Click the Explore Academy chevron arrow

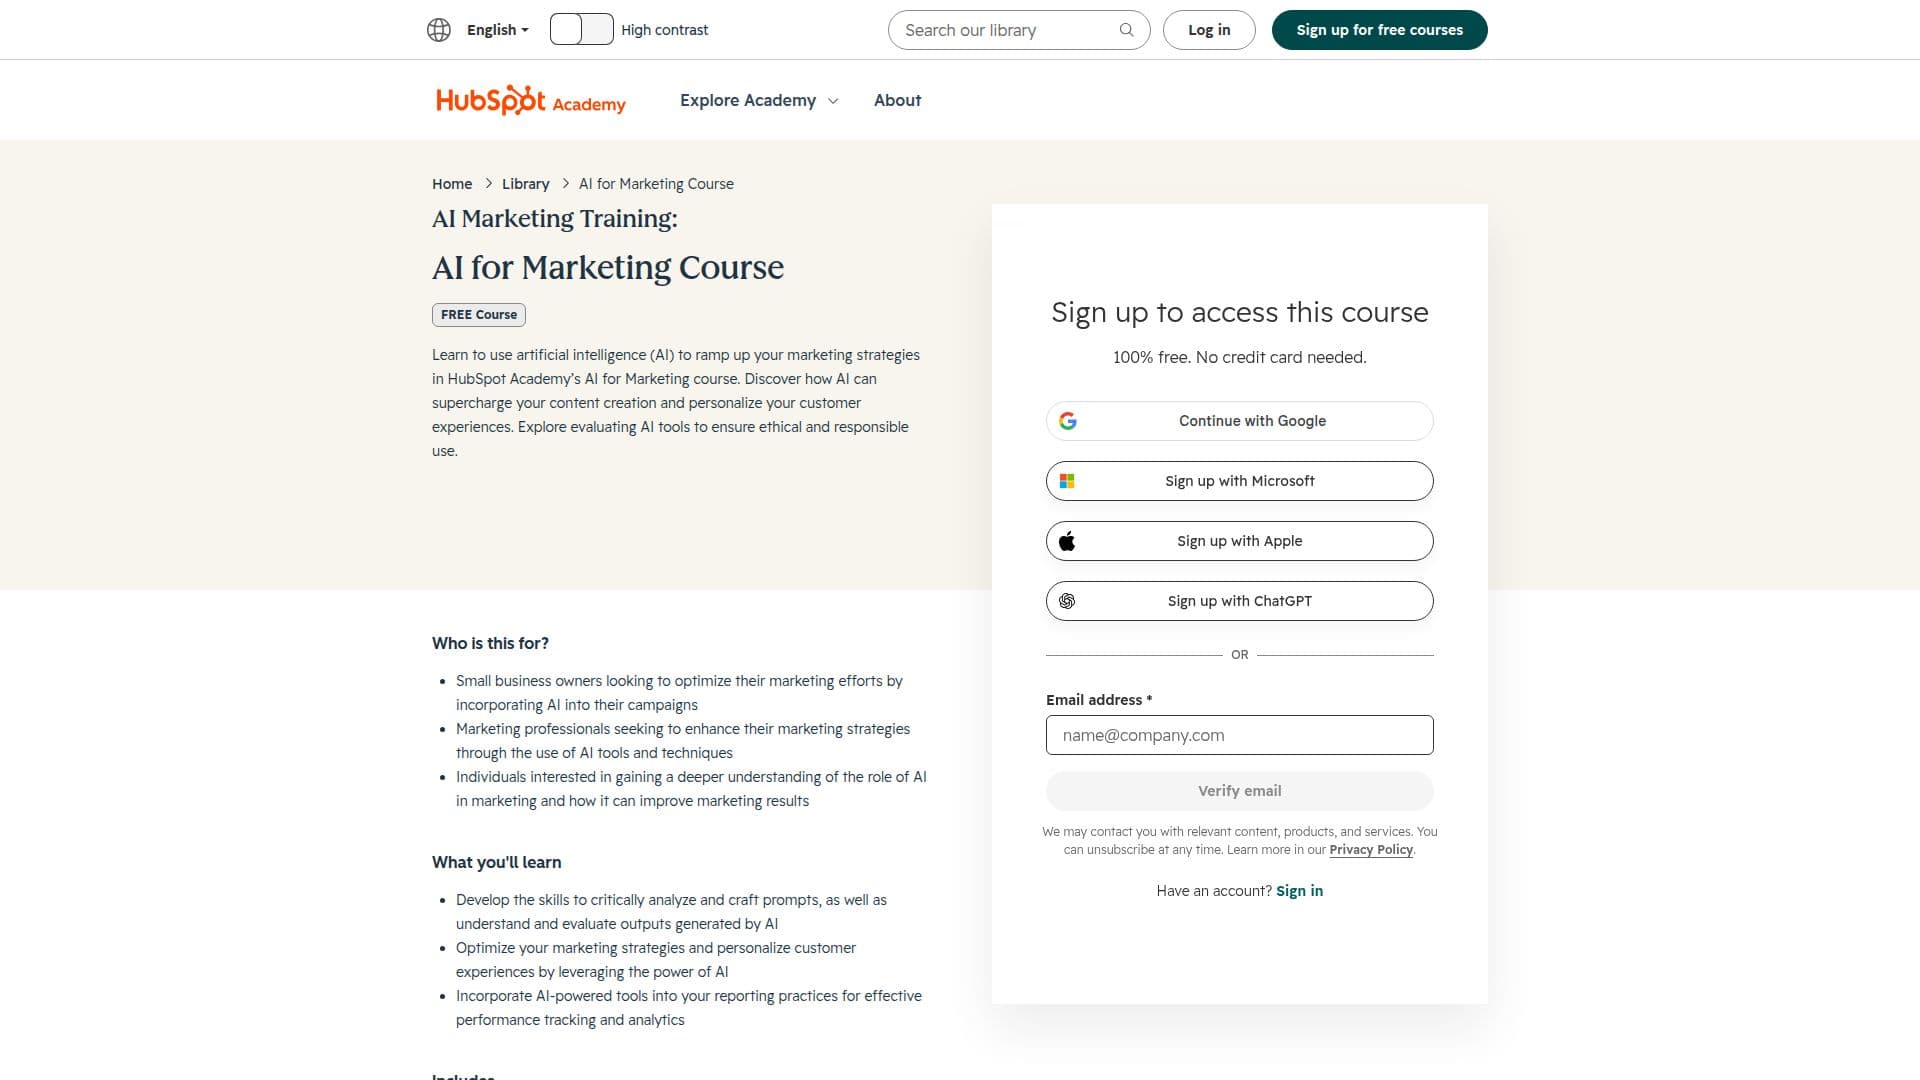[833, 101]
